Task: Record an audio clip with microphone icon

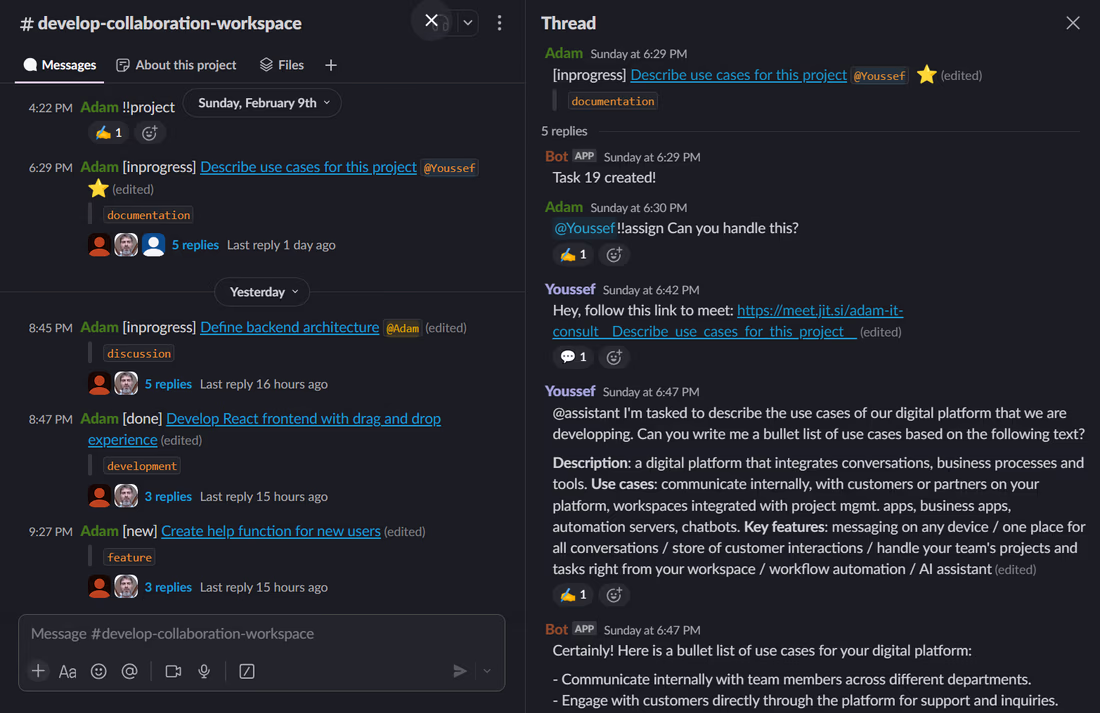Action: pos(204,671)
